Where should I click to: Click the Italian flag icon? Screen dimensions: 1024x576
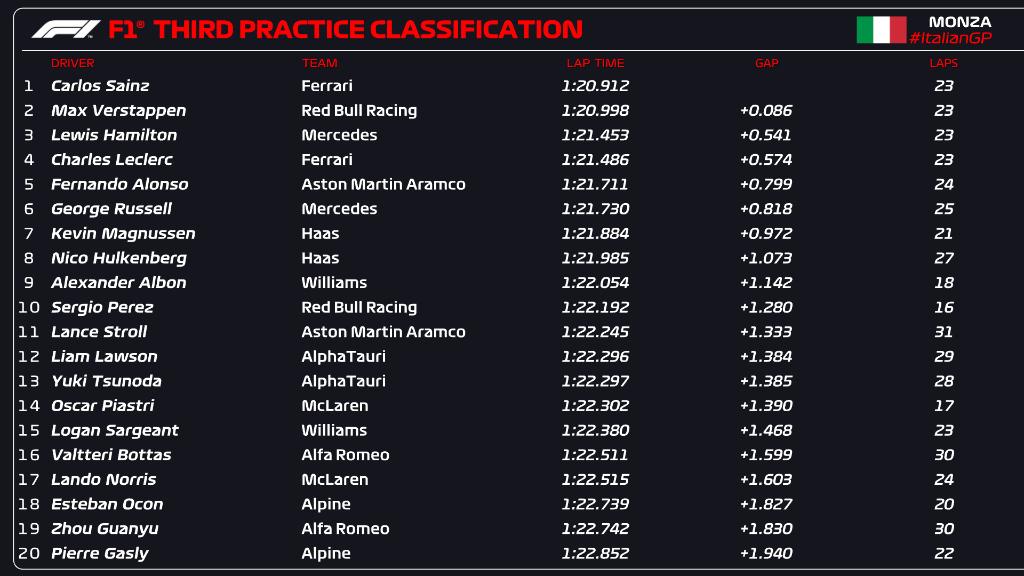coord(881,30)
